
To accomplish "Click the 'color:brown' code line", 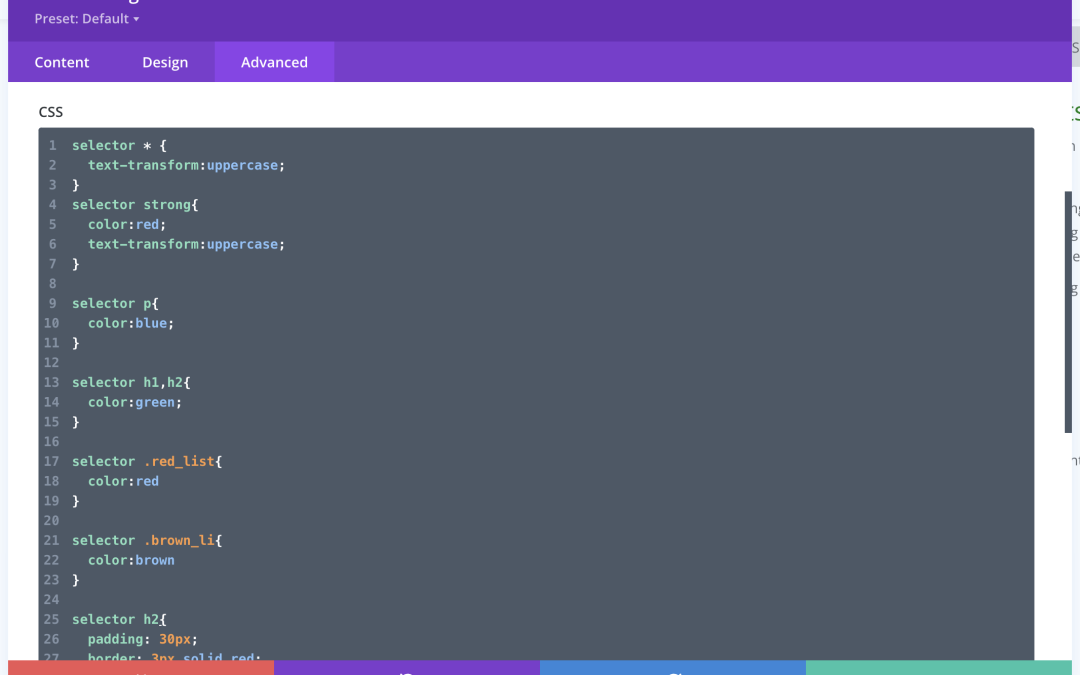I will coord(131,560).
